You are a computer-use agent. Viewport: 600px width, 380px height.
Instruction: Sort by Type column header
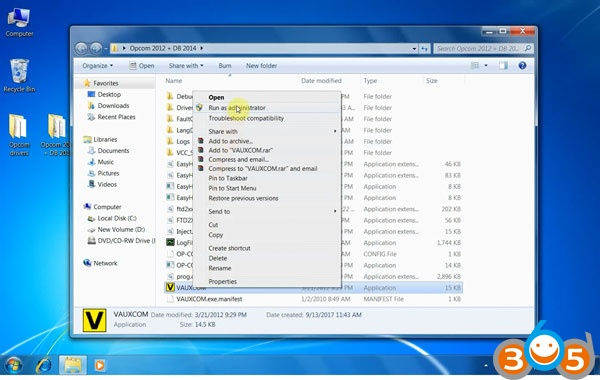click(370, 81)
